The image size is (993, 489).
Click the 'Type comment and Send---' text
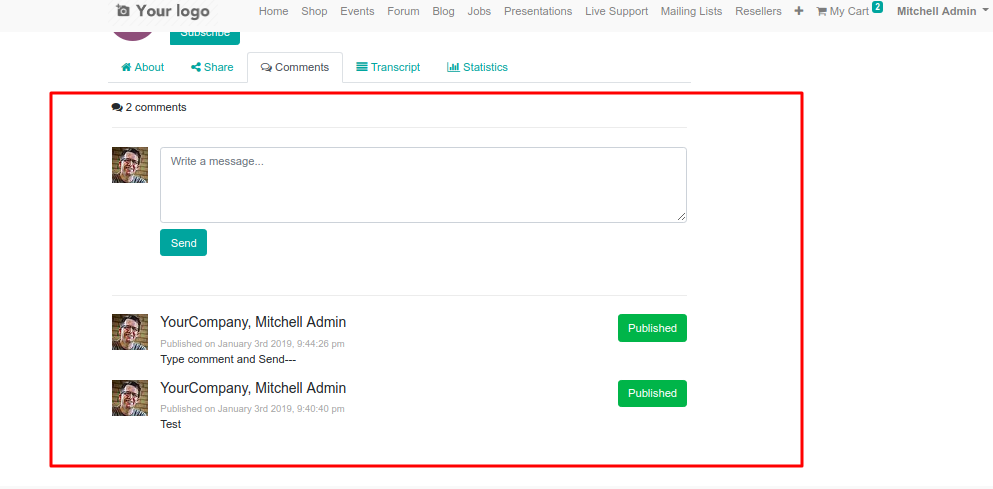coord(228,360)
